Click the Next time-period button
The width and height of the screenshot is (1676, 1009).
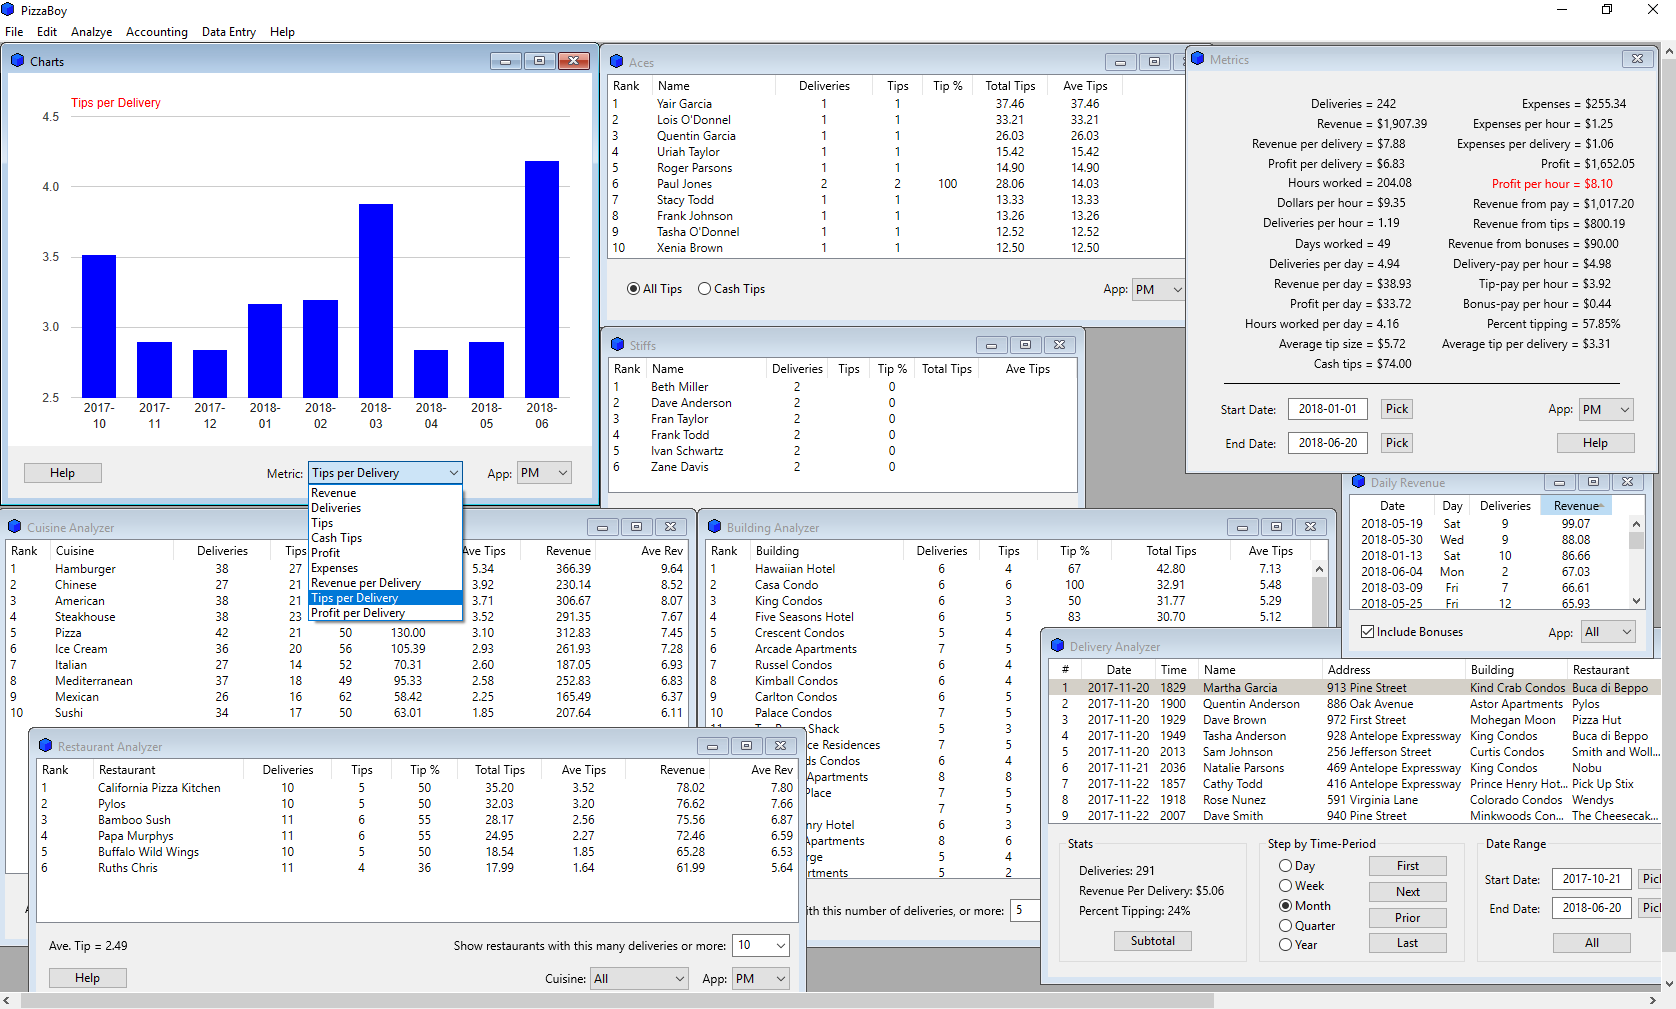pos(1408,892)
